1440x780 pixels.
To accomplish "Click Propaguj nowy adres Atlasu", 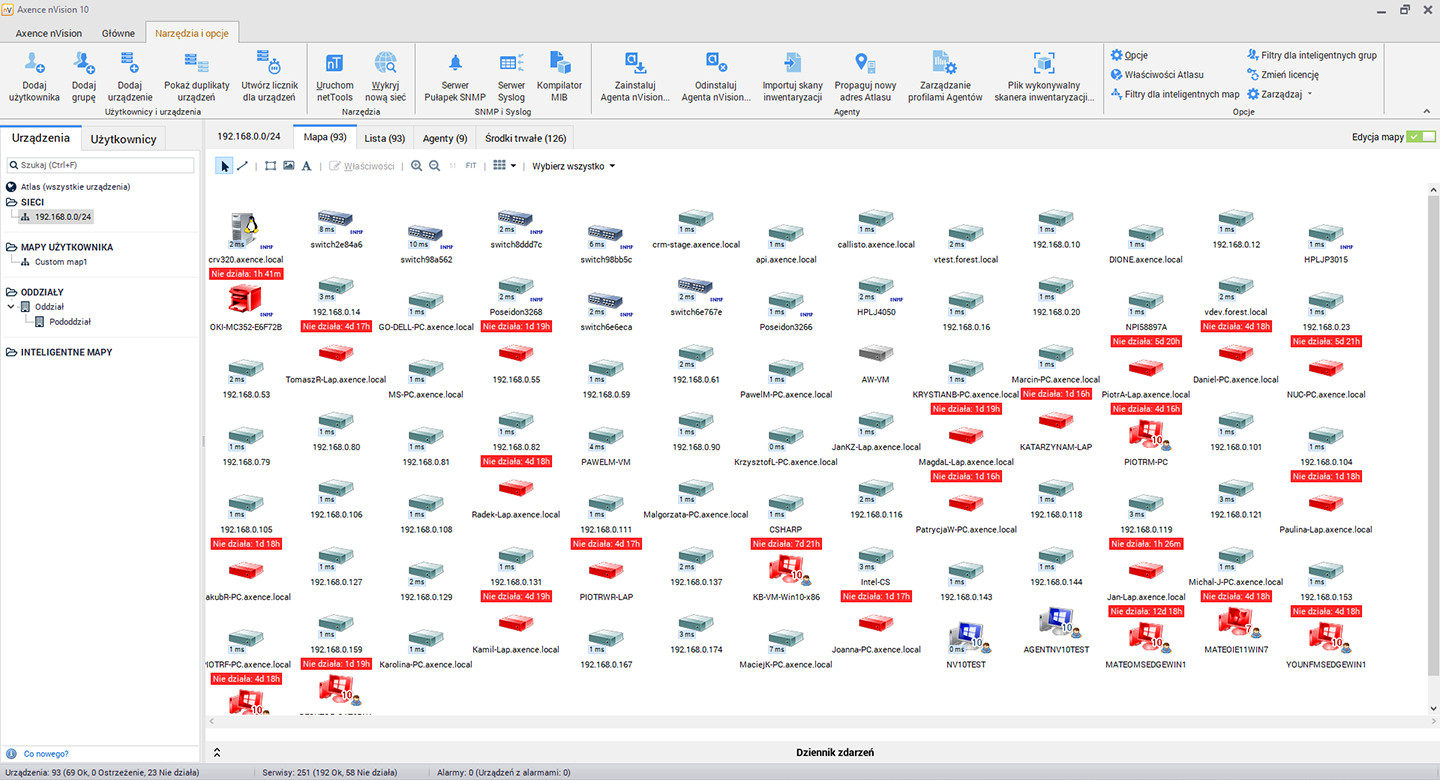I will (865, 77).
